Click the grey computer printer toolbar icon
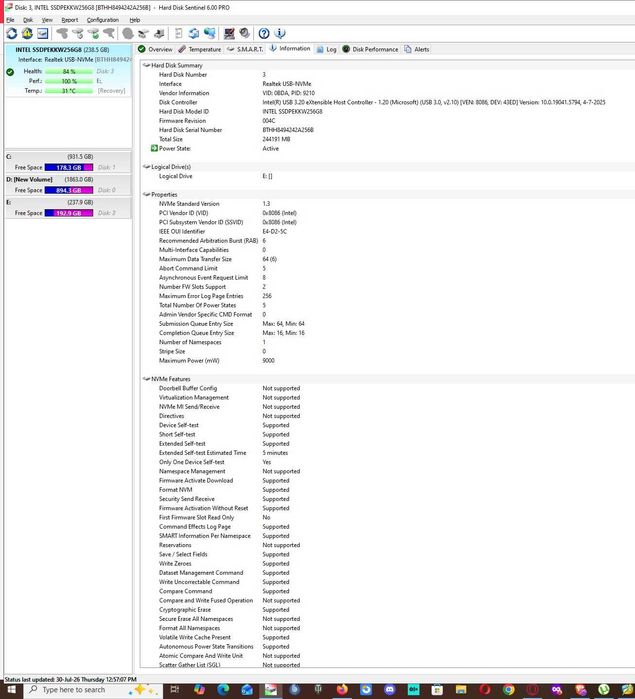The height and width of the screenshot is (699, 635). [x=159, y=33]
